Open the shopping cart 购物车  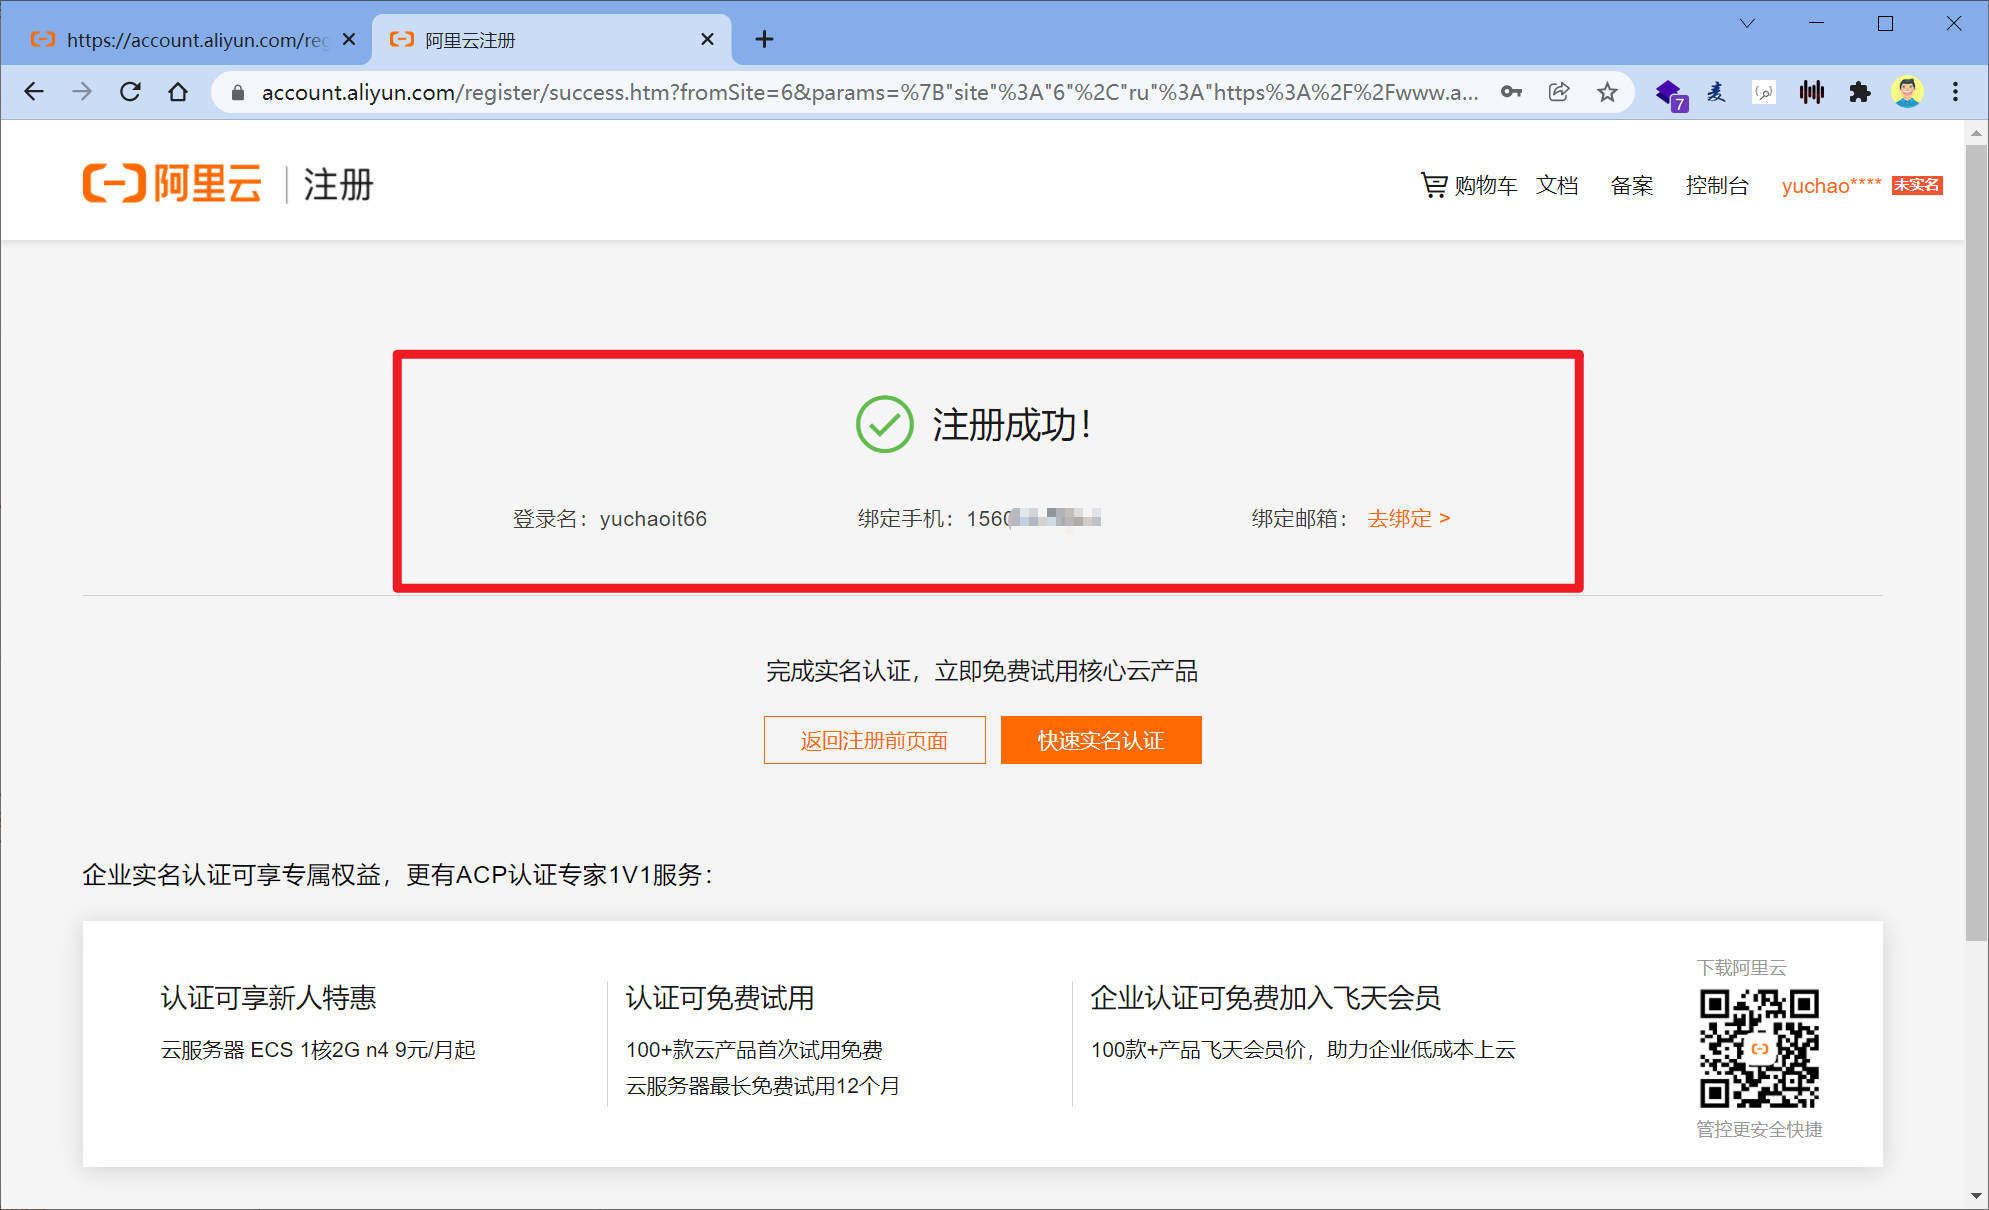(x=1469, y=185)
